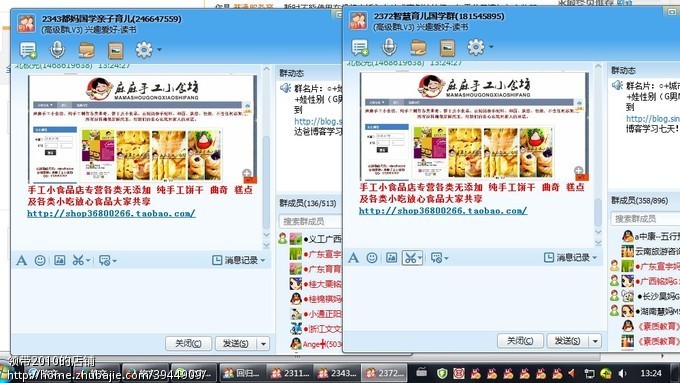
Task: Click 搜索群成员 field in 2343 window
Action: click(x=311, y=221)
